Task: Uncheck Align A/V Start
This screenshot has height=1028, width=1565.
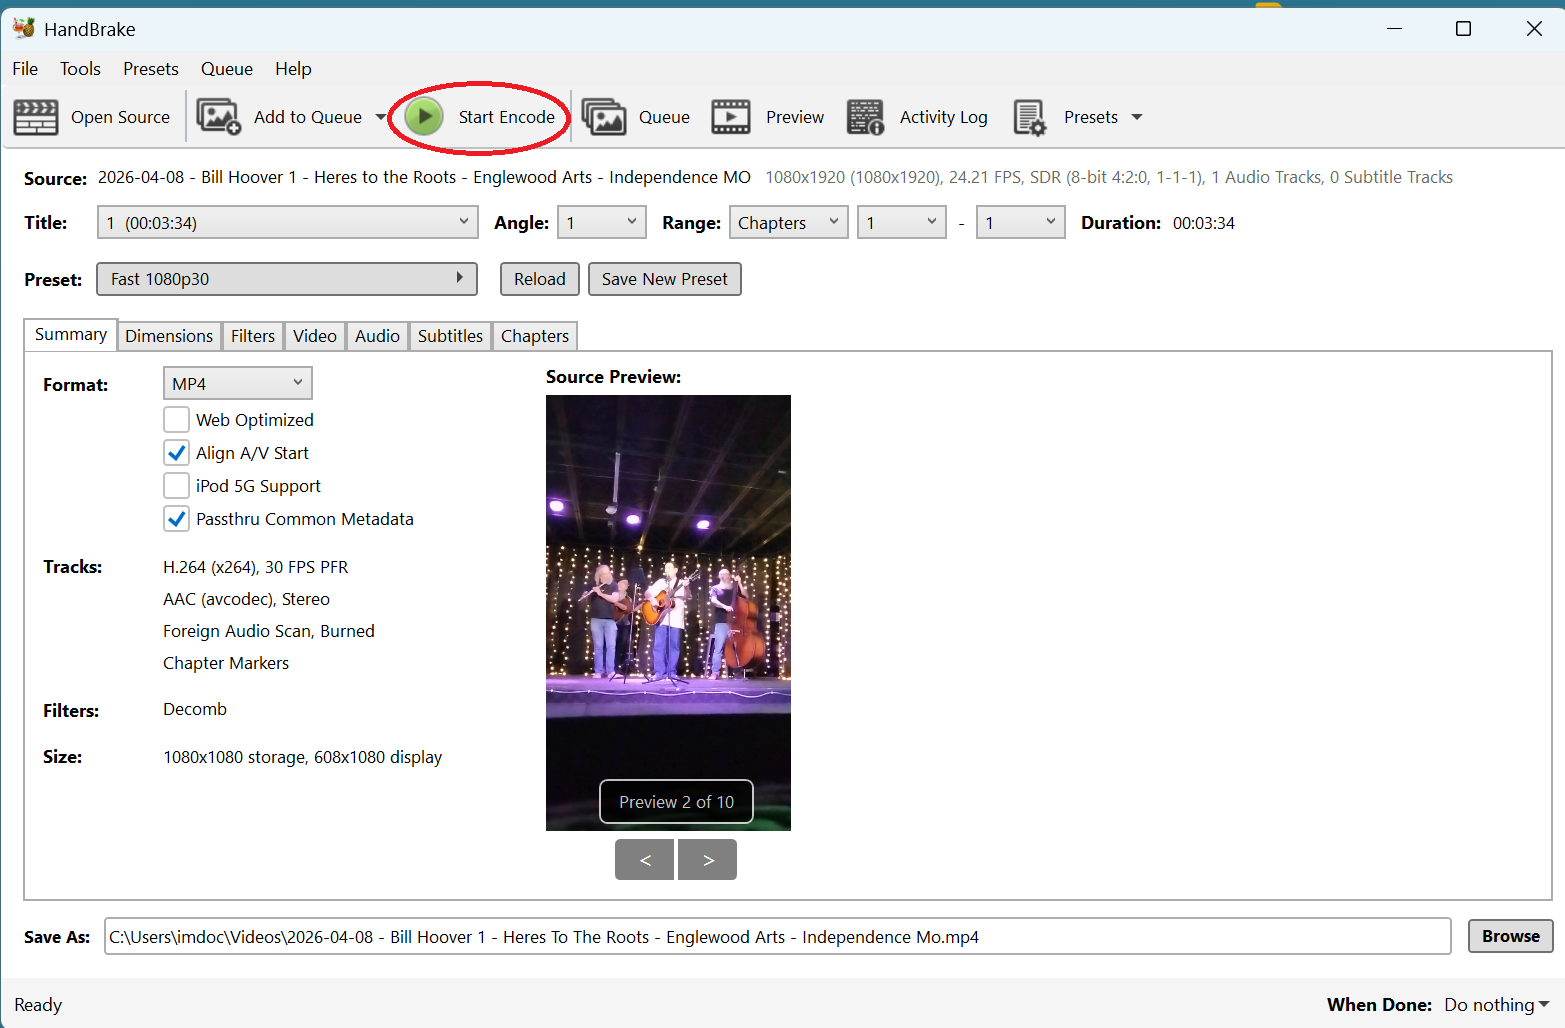Action: pyautogui.click(x=176, y=453)
